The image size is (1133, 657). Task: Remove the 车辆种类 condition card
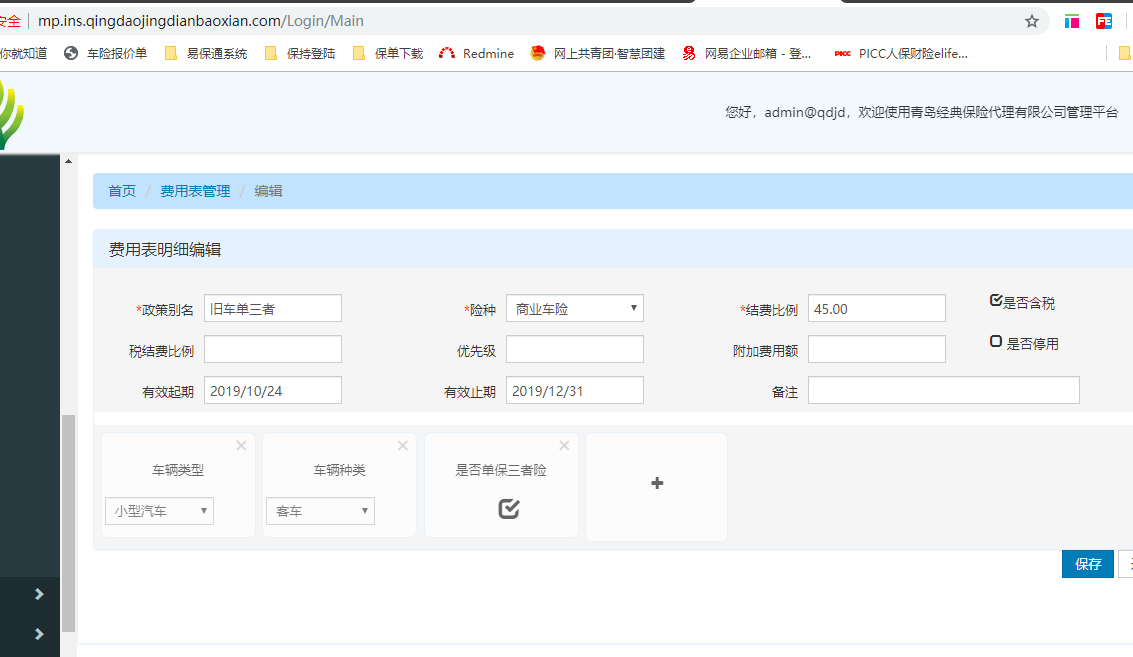[403, 446]
